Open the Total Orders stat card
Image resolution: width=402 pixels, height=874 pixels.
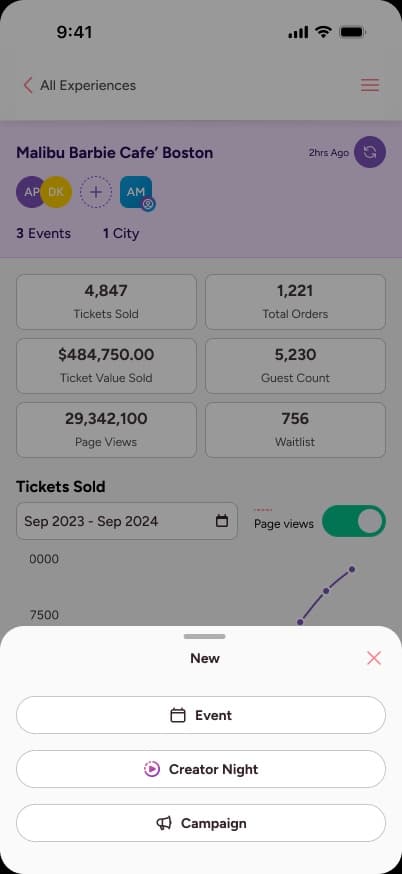pyautogui.click(x=296, y=302)
